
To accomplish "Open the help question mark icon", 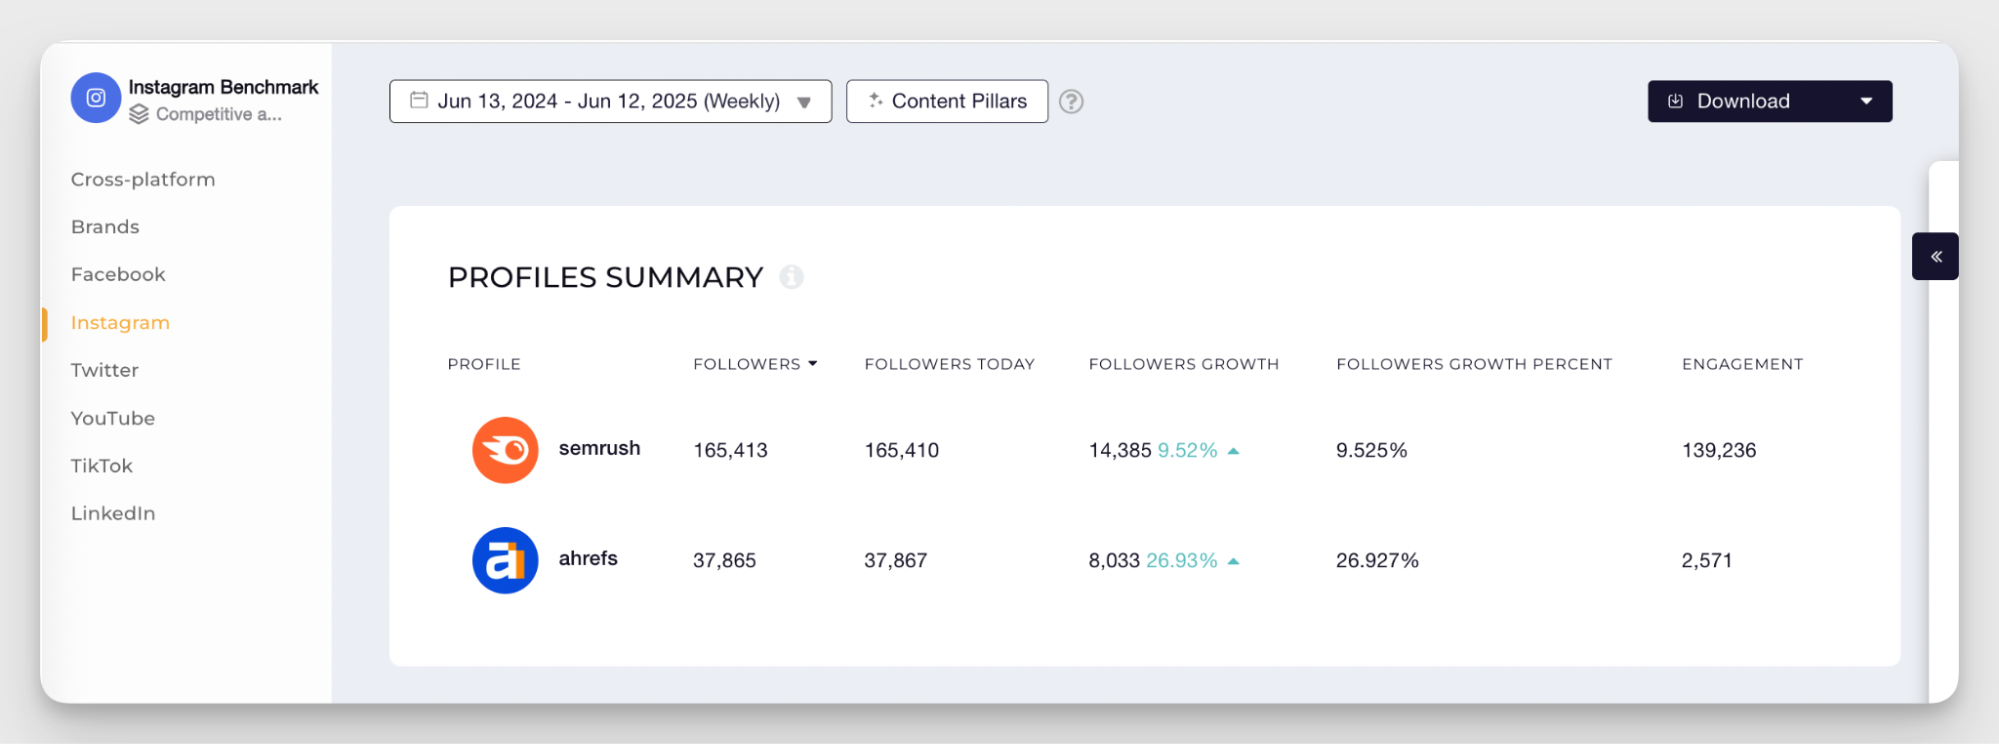I will tap(1071, 102).
